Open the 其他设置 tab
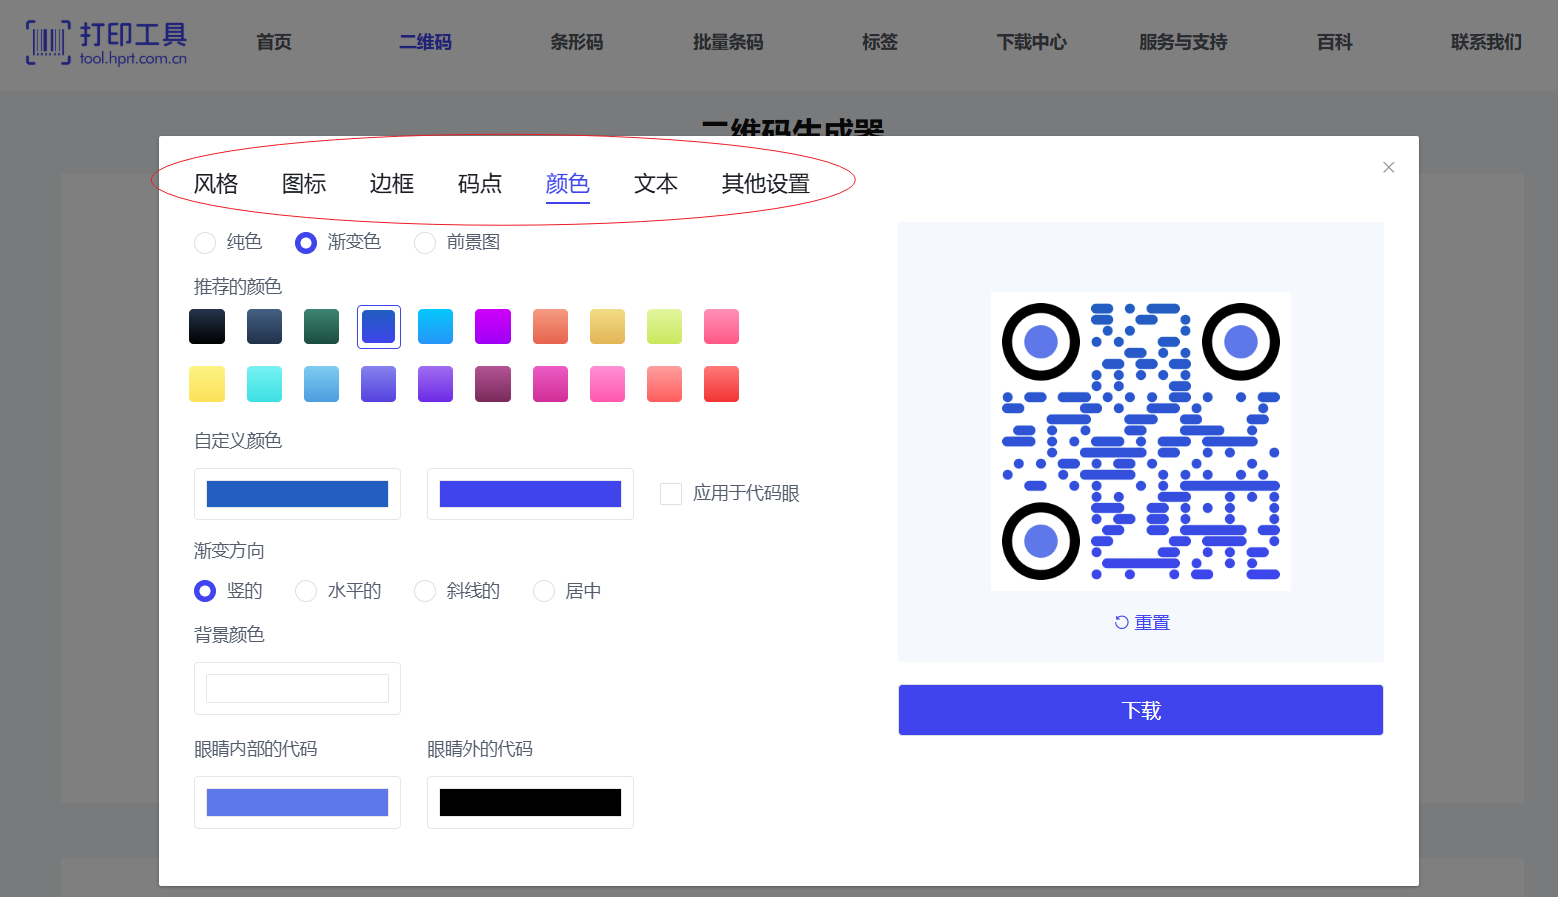The height and width of the screenshot is (897, 1558). [x=766, y=184]
